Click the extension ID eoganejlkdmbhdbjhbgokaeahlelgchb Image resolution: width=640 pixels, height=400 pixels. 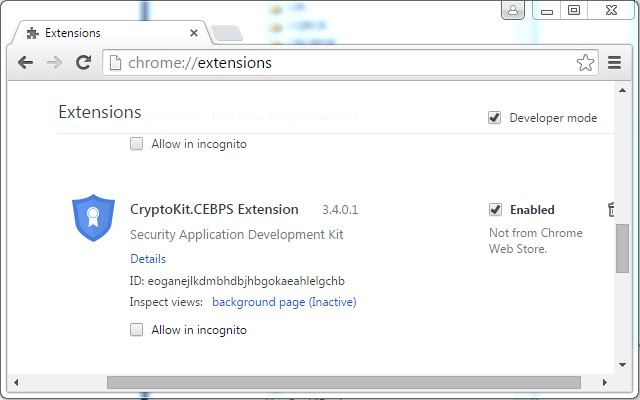point(246,281)
